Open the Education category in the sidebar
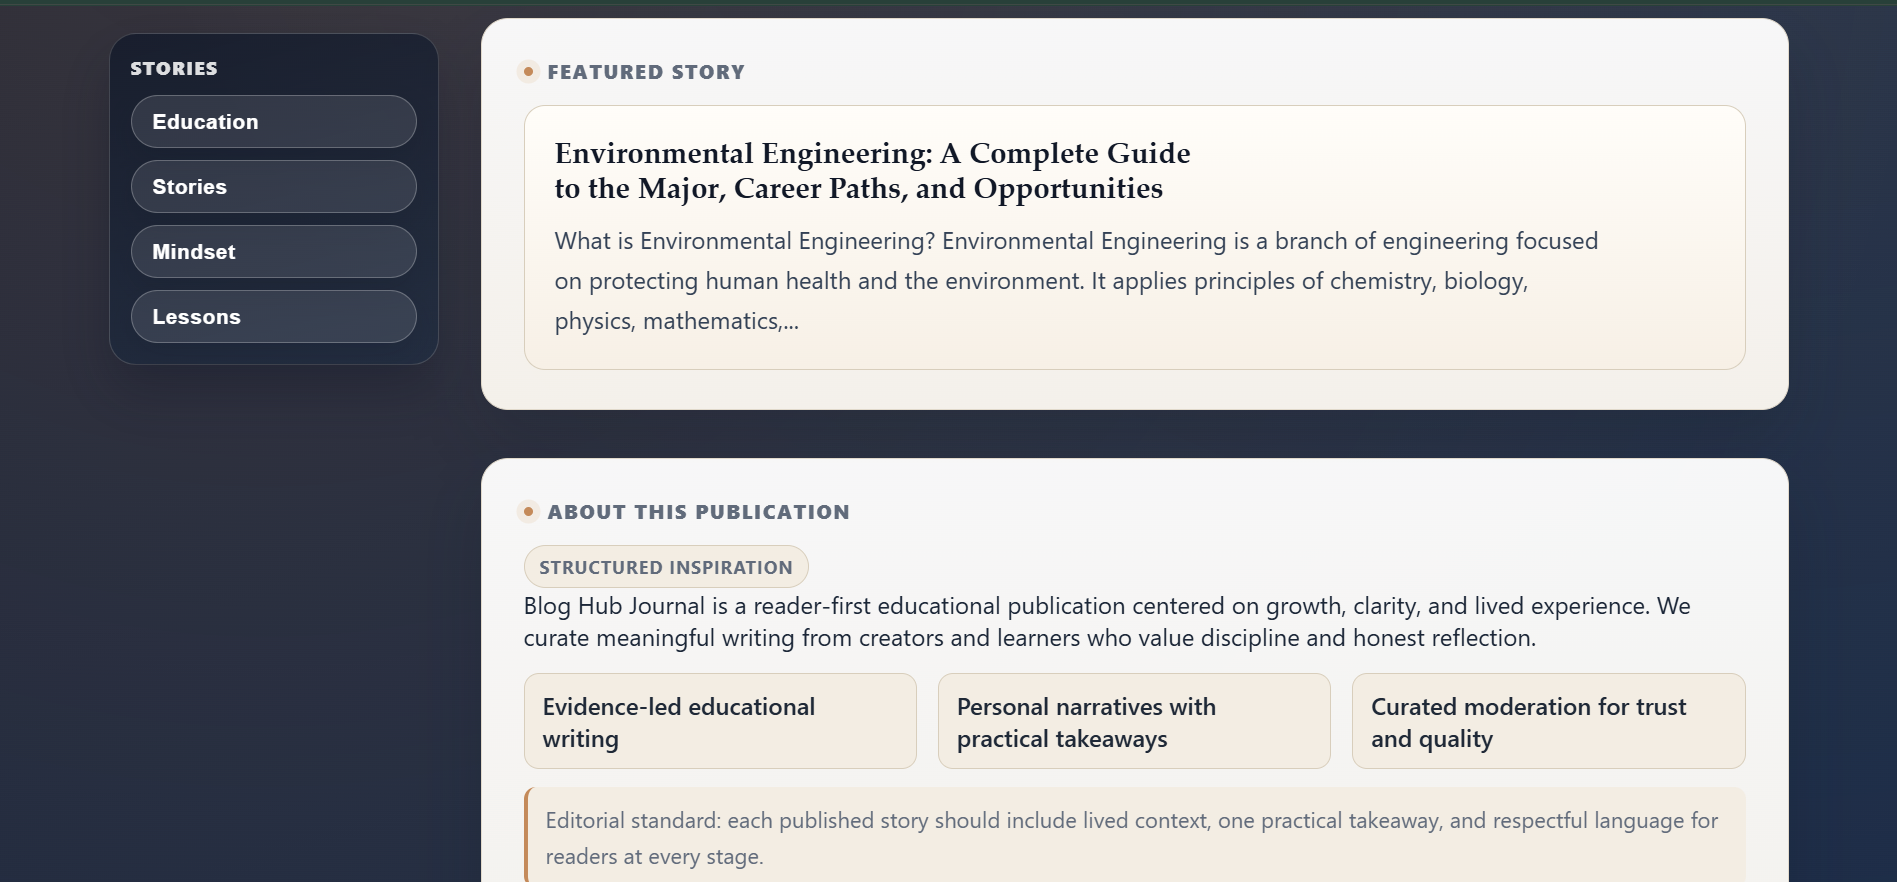Screen dimensions: 1897x882 (273, 122)
